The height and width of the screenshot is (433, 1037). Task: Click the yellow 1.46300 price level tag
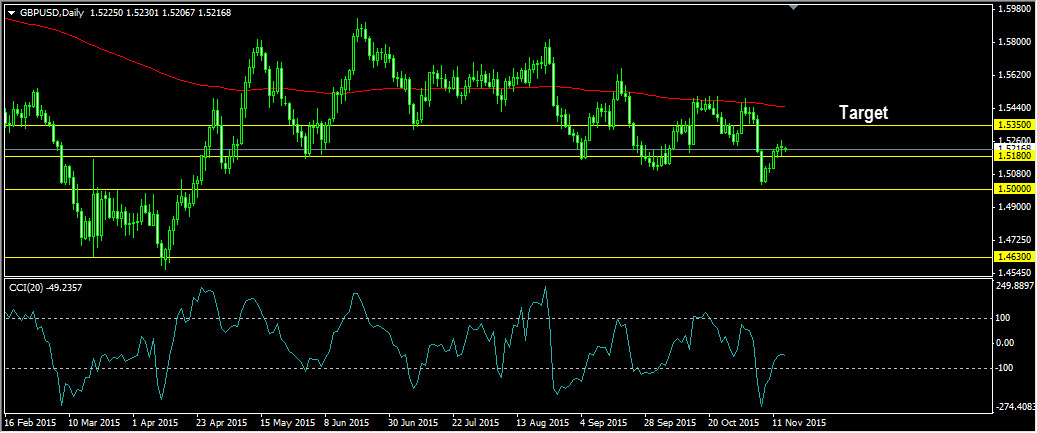pos(1011,257)
